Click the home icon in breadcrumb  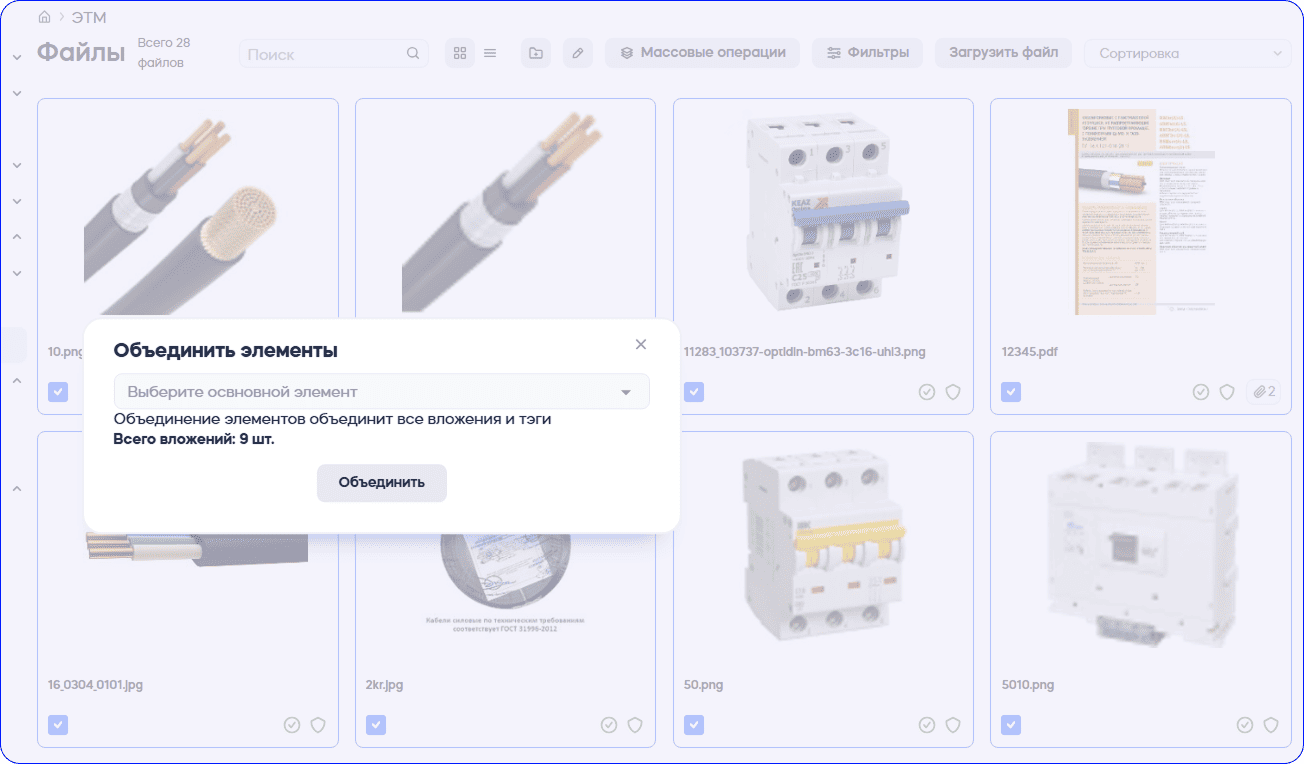pyautogui.click(x=44, y=17)
